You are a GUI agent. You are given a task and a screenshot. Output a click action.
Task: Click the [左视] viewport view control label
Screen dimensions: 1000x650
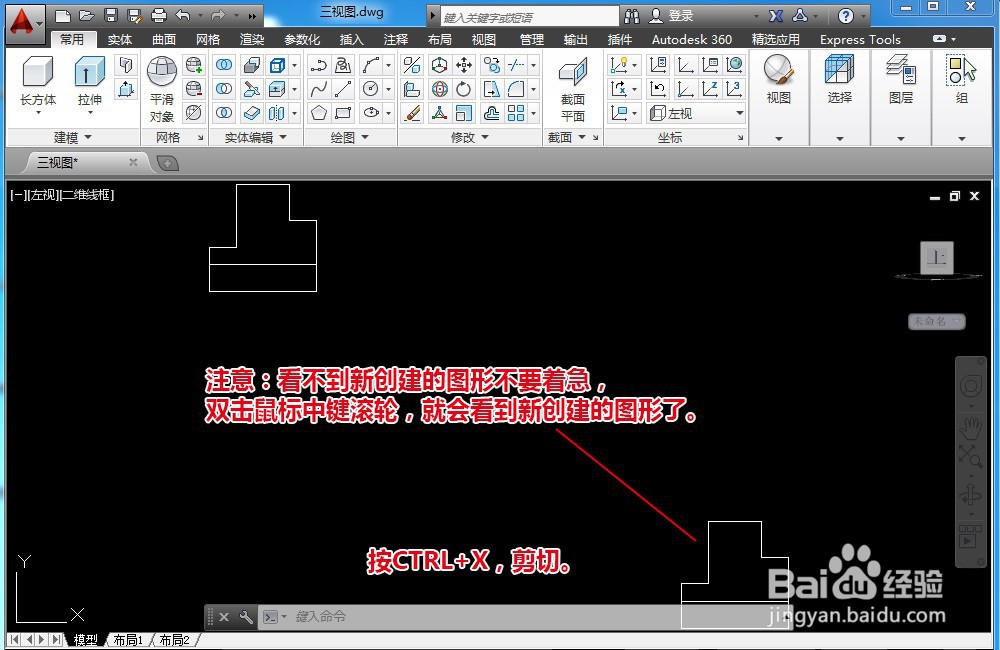[x=43, y=195]
